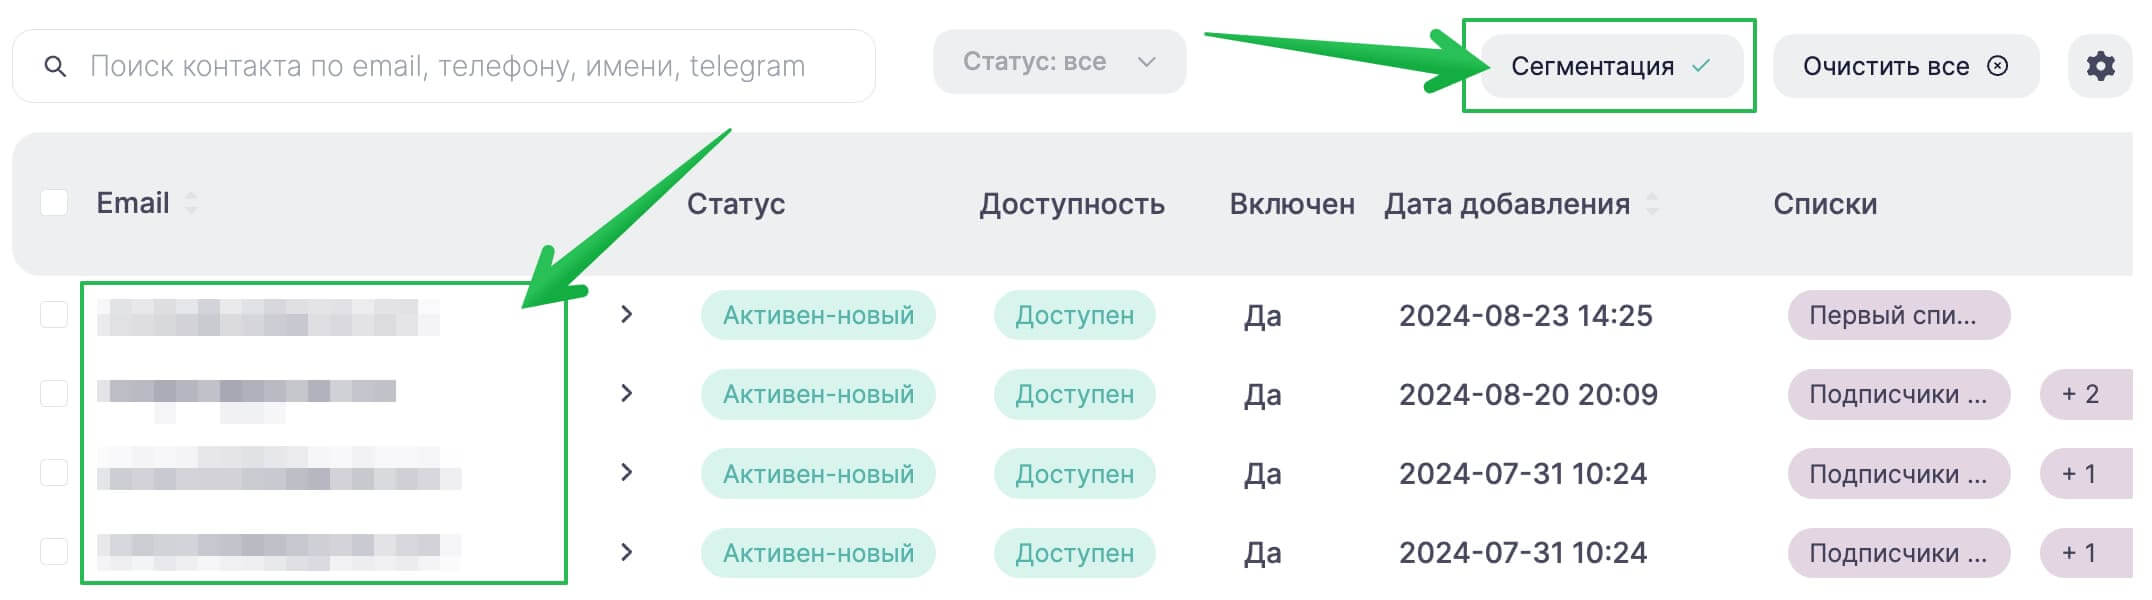Screen dimensions: 2152x600
Task: Check the contact added 2024-08-23 14:25
Action: coord(54,315)
